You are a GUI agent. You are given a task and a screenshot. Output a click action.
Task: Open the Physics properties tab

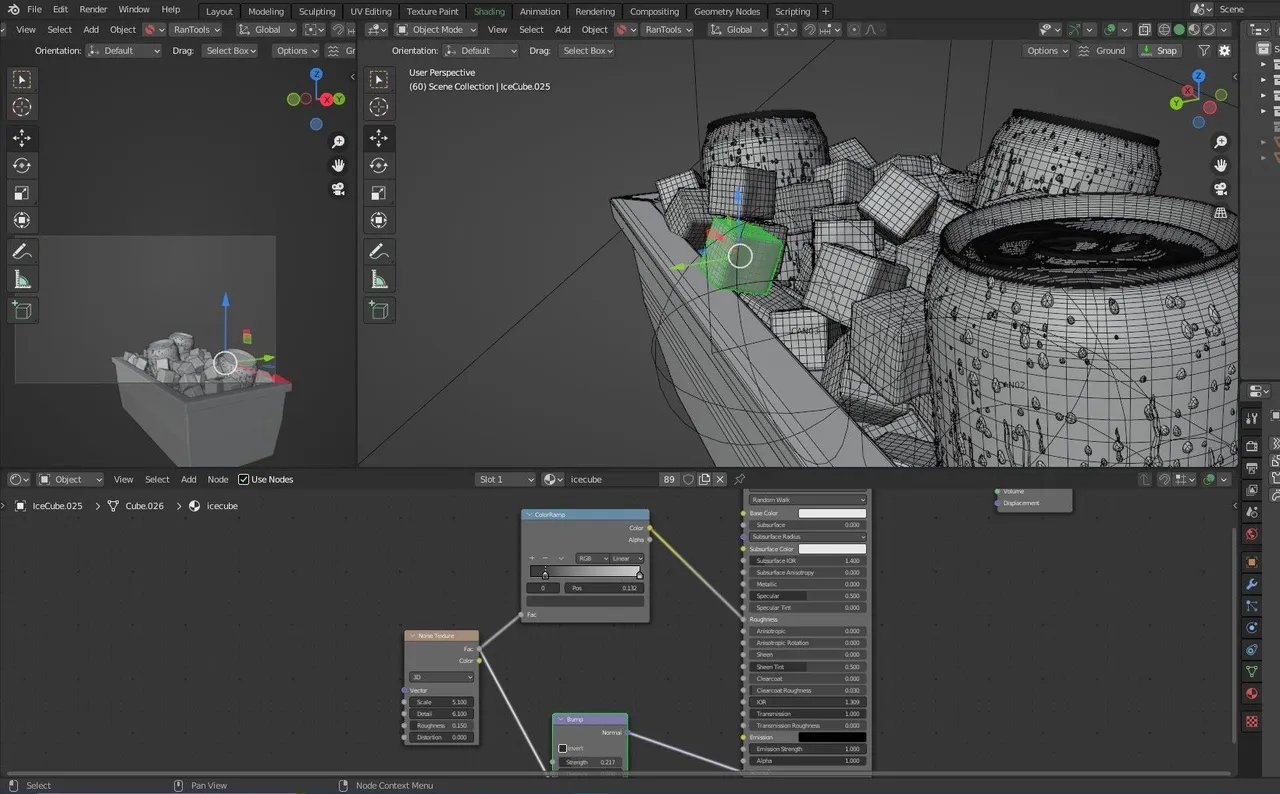coord(1251,628)
